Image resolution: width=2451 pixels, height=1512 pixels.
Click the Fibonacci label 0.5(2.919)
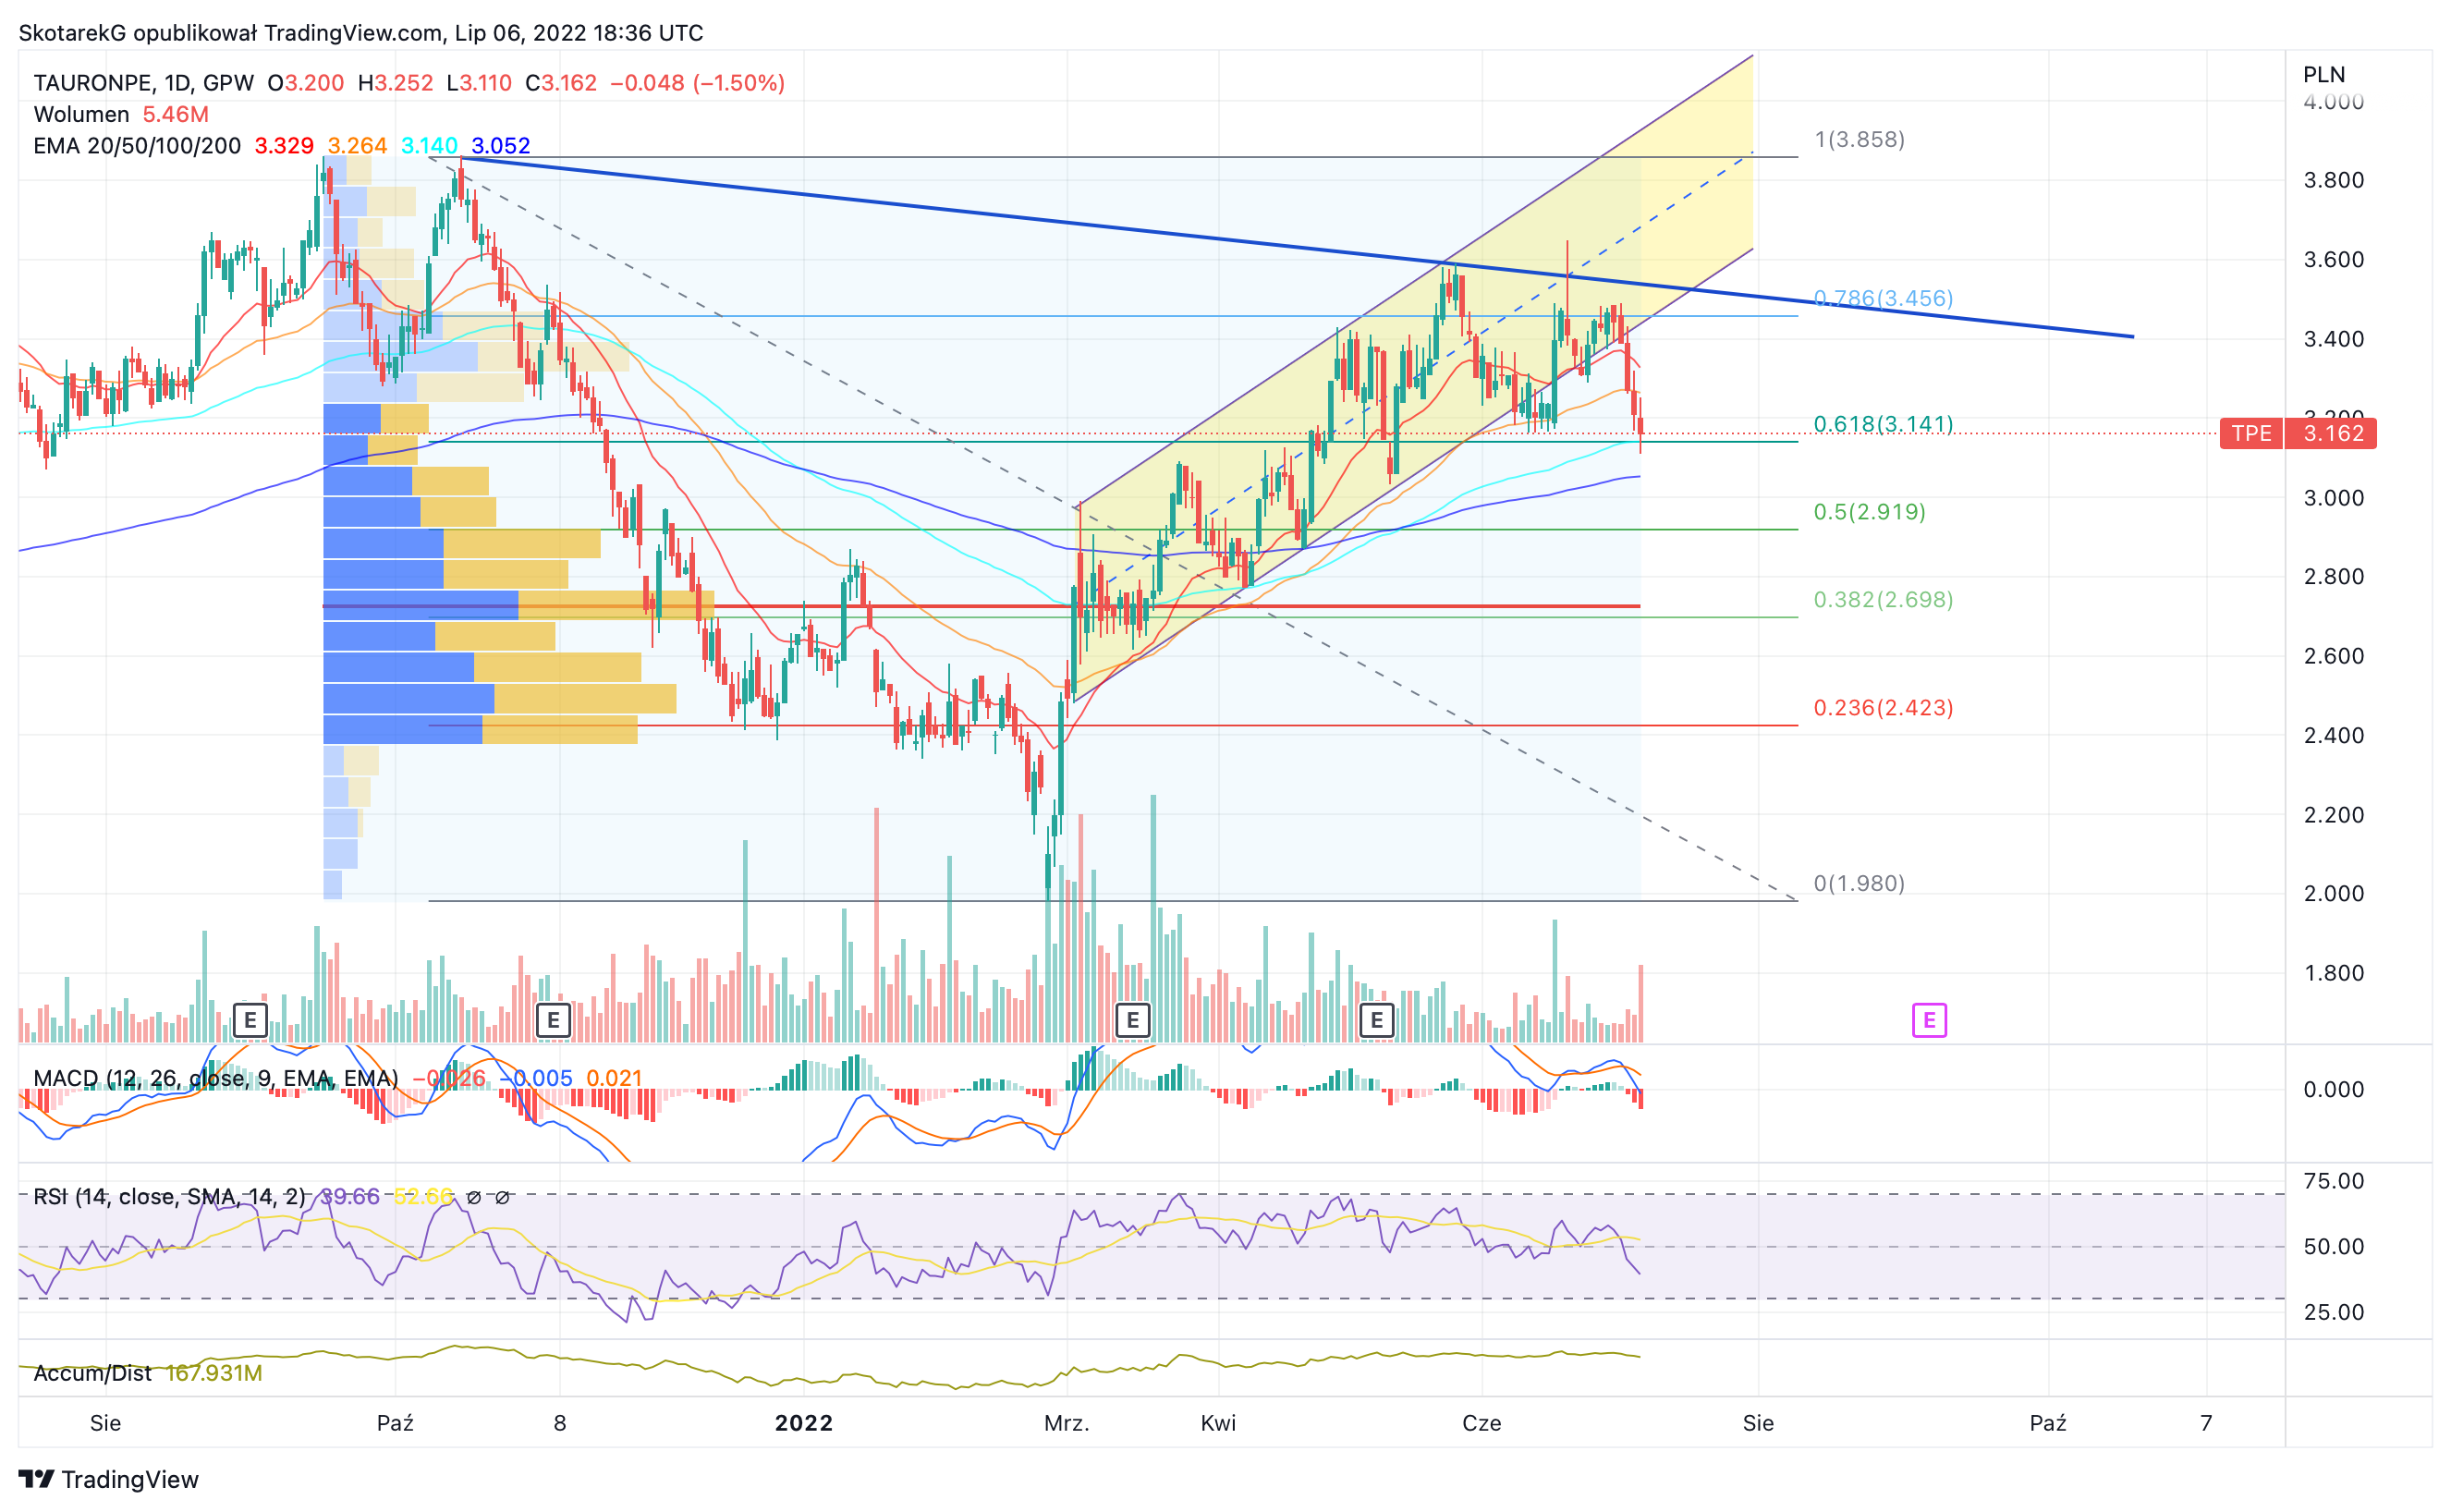point(1869,512)
